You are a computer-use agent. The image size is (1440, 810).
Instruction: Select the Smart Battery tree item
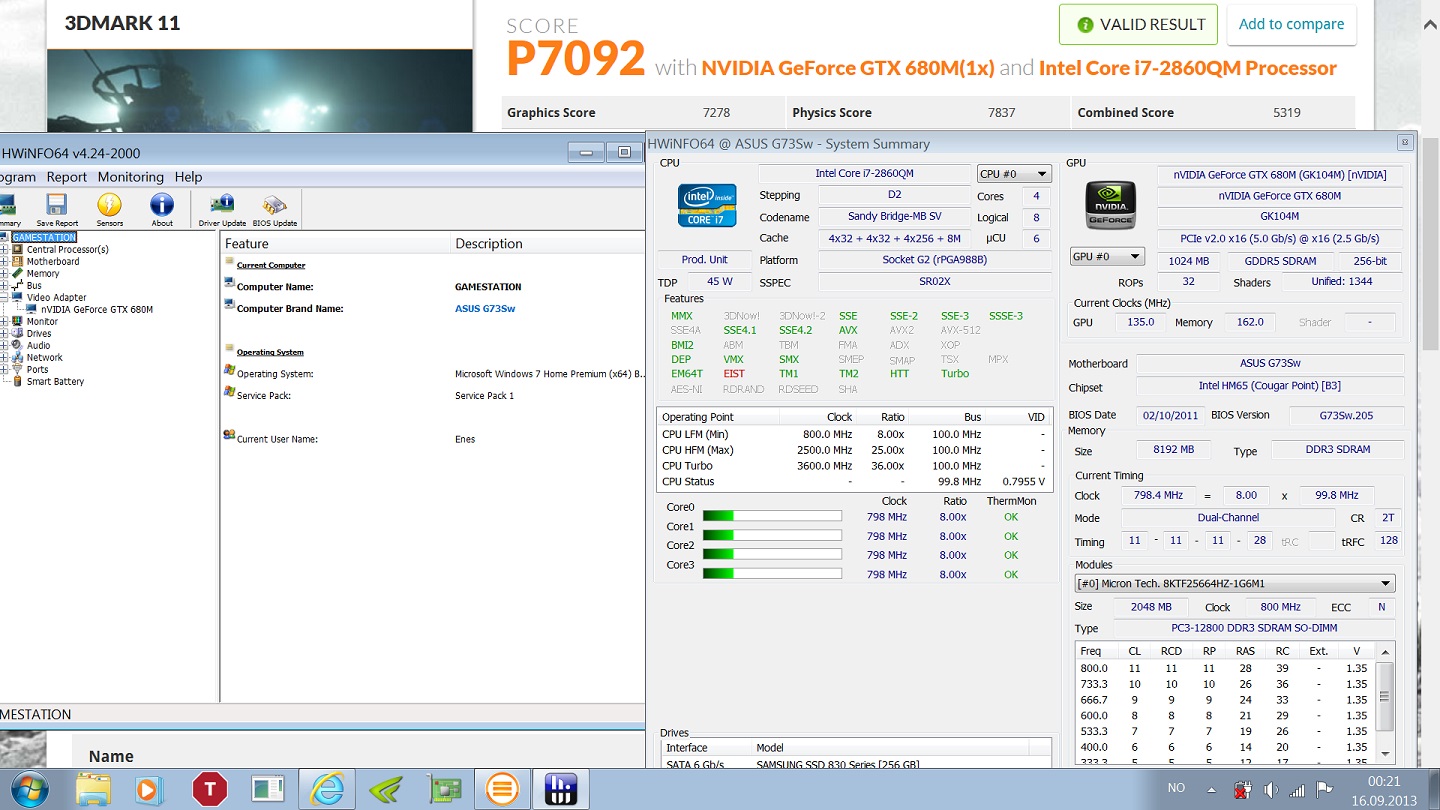55,381
